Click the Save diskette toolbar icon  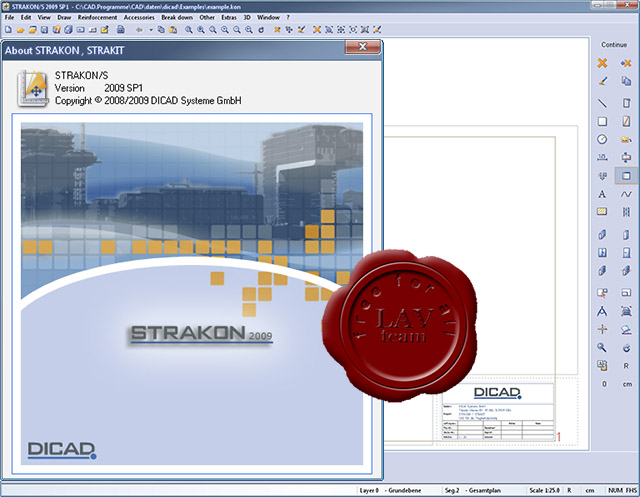(44, 29)
